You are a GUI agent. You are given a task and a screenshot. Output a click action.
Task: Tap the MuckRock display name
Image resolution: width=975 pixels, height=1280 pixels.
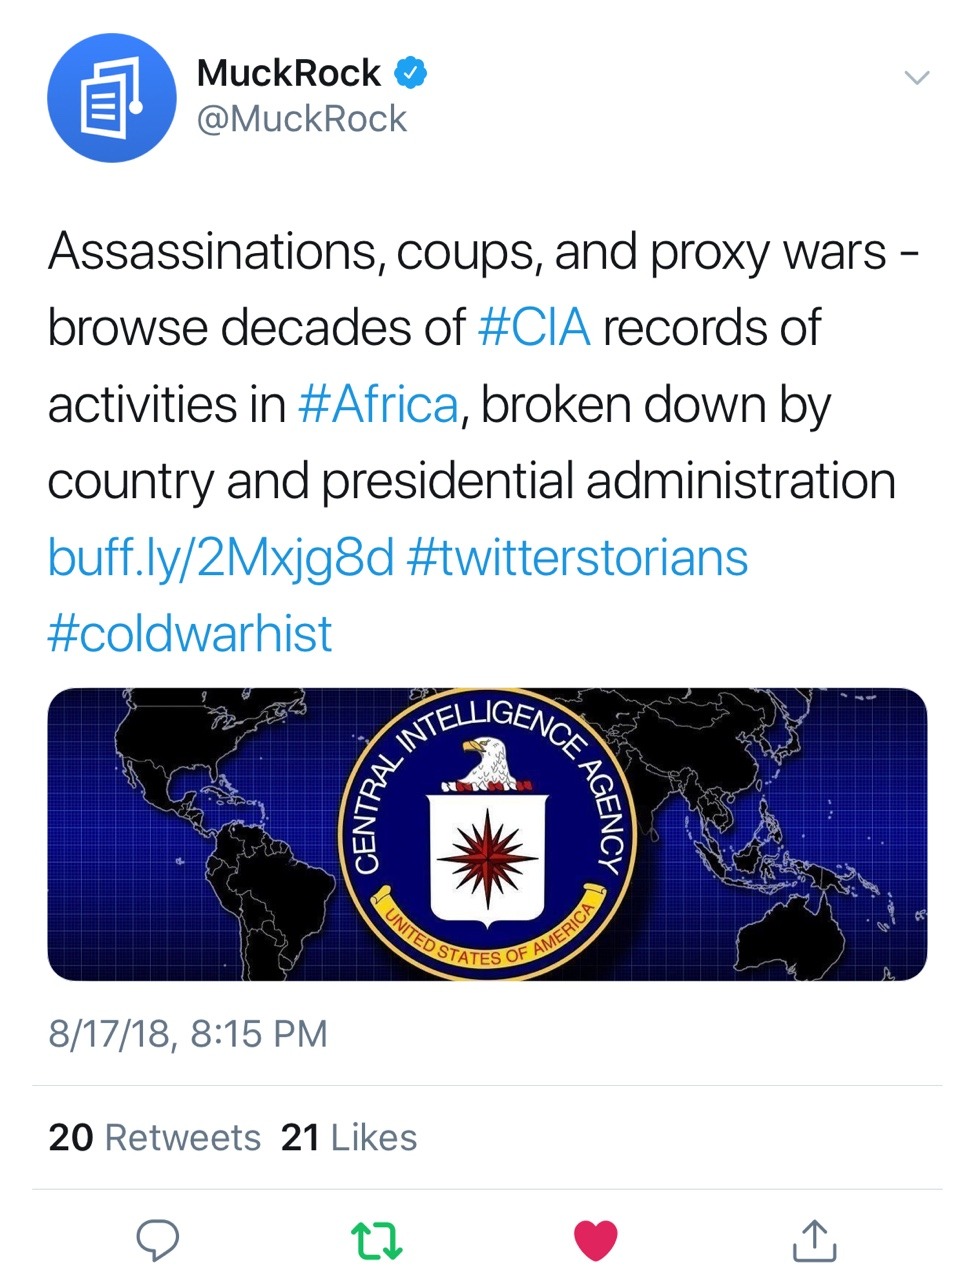[x=288, y=72]
